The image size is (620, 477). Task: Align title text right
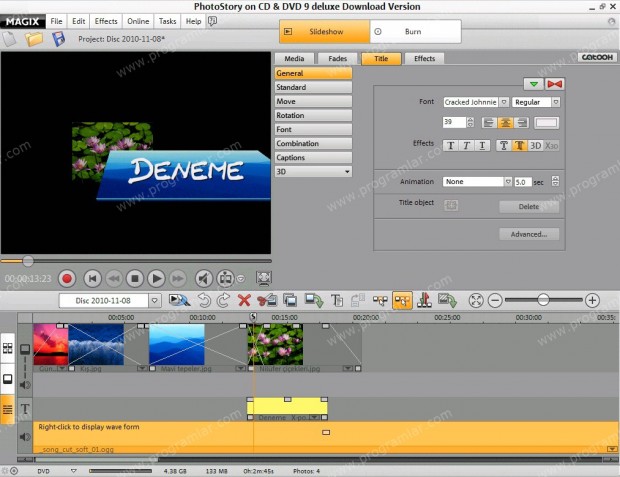click(522, 123)
